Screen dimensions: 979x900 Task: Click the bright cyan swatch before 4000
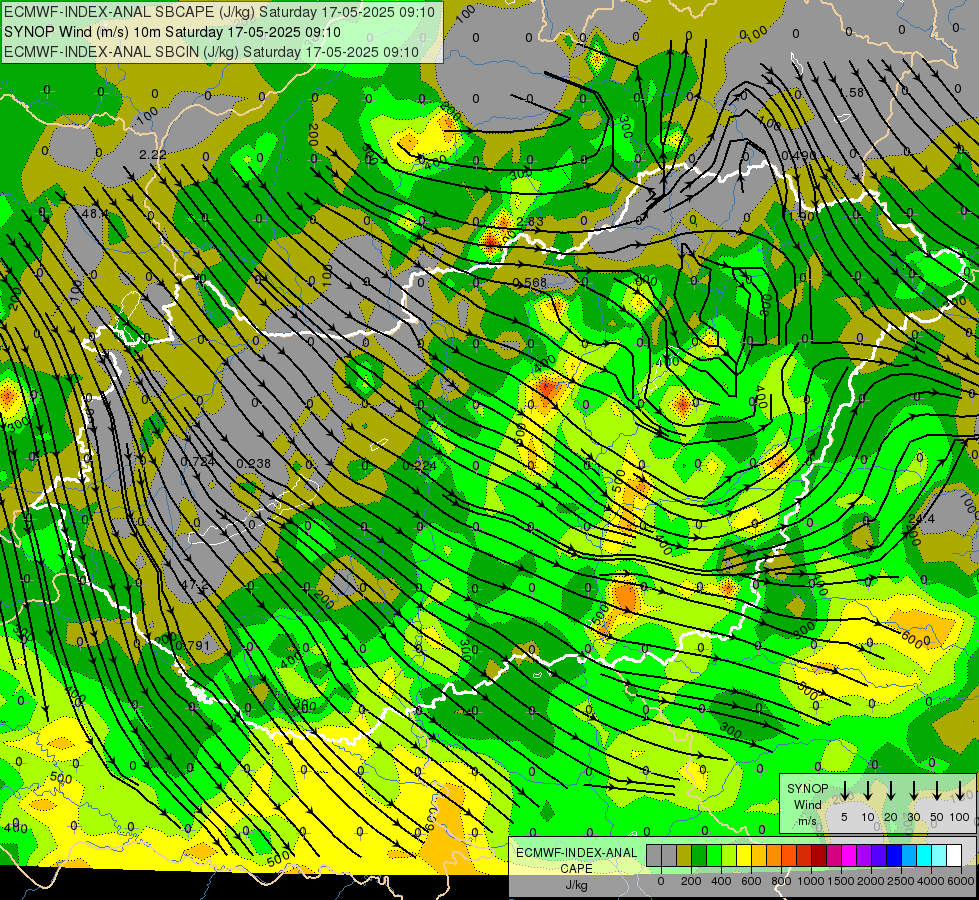click(x=924, y=855)
